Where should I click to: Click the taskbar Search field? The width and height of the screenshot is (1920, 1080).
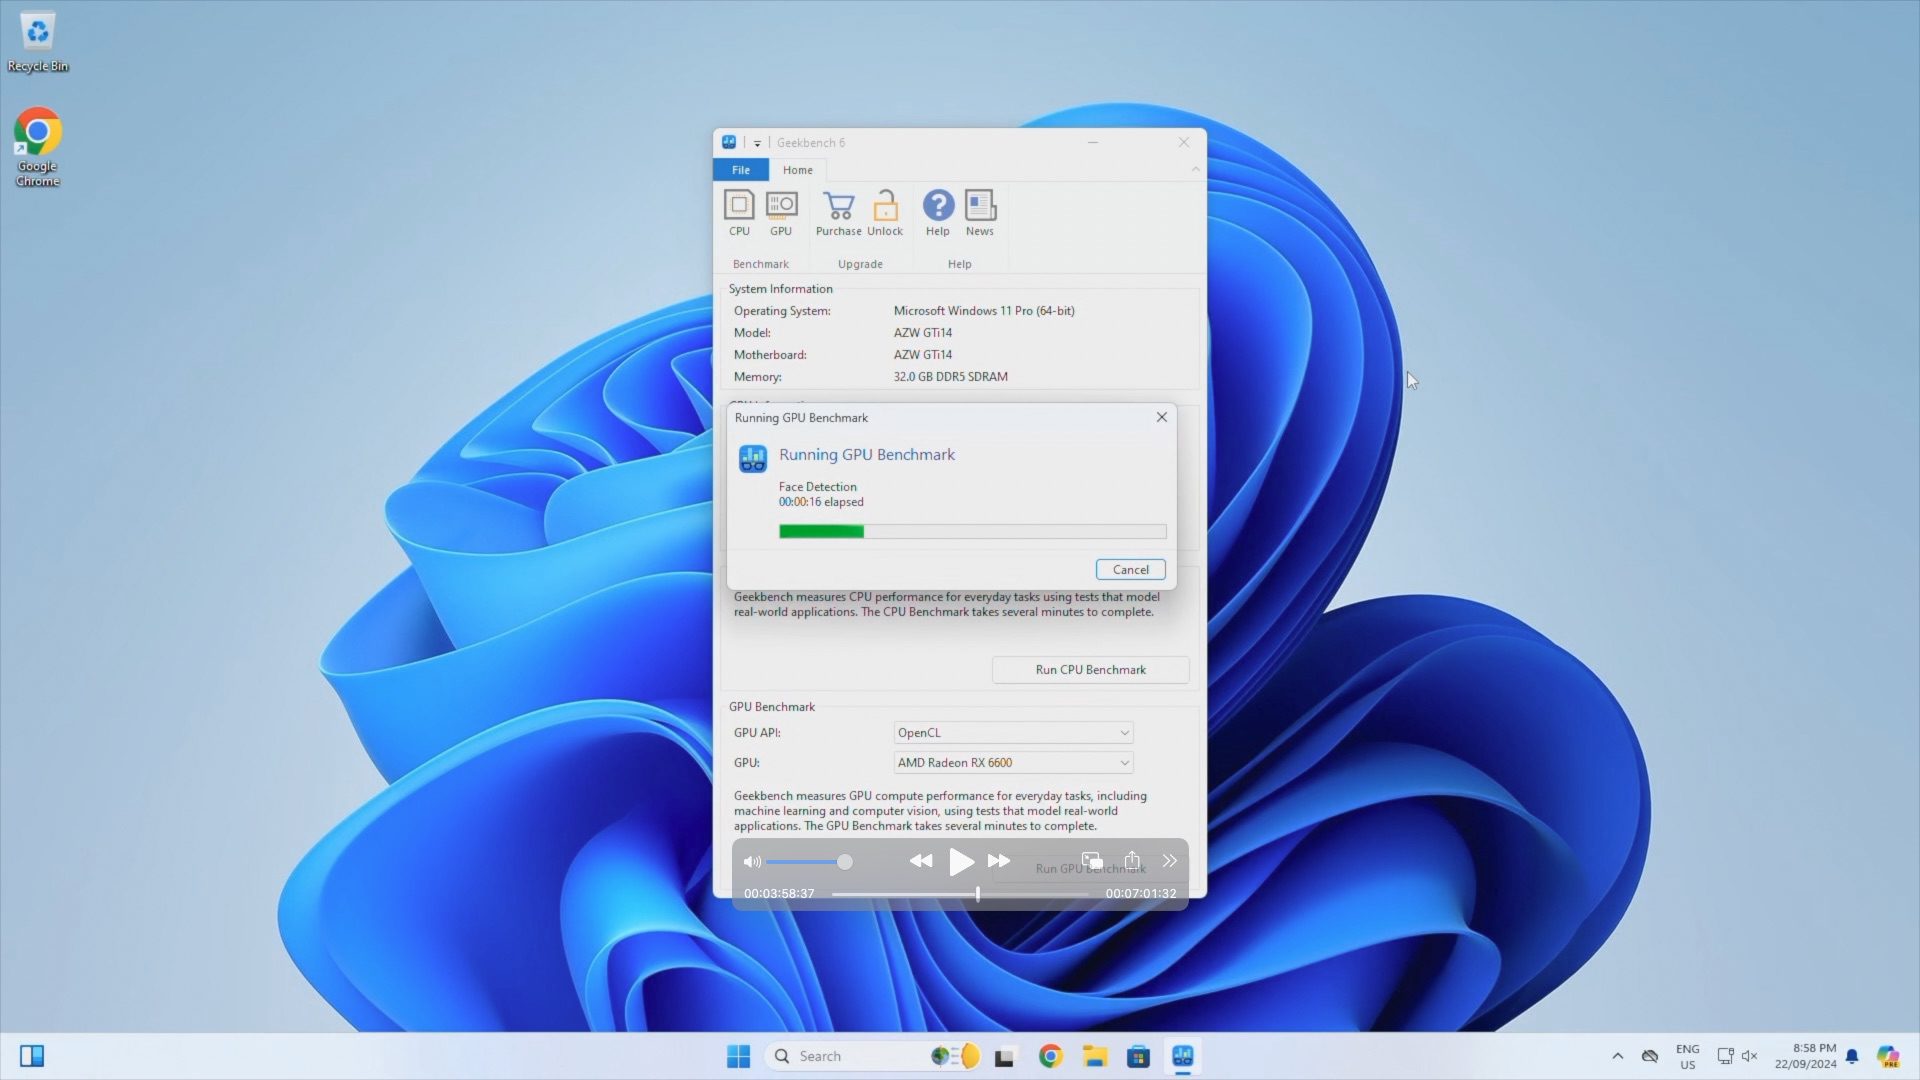click(x=860, y=1055)
